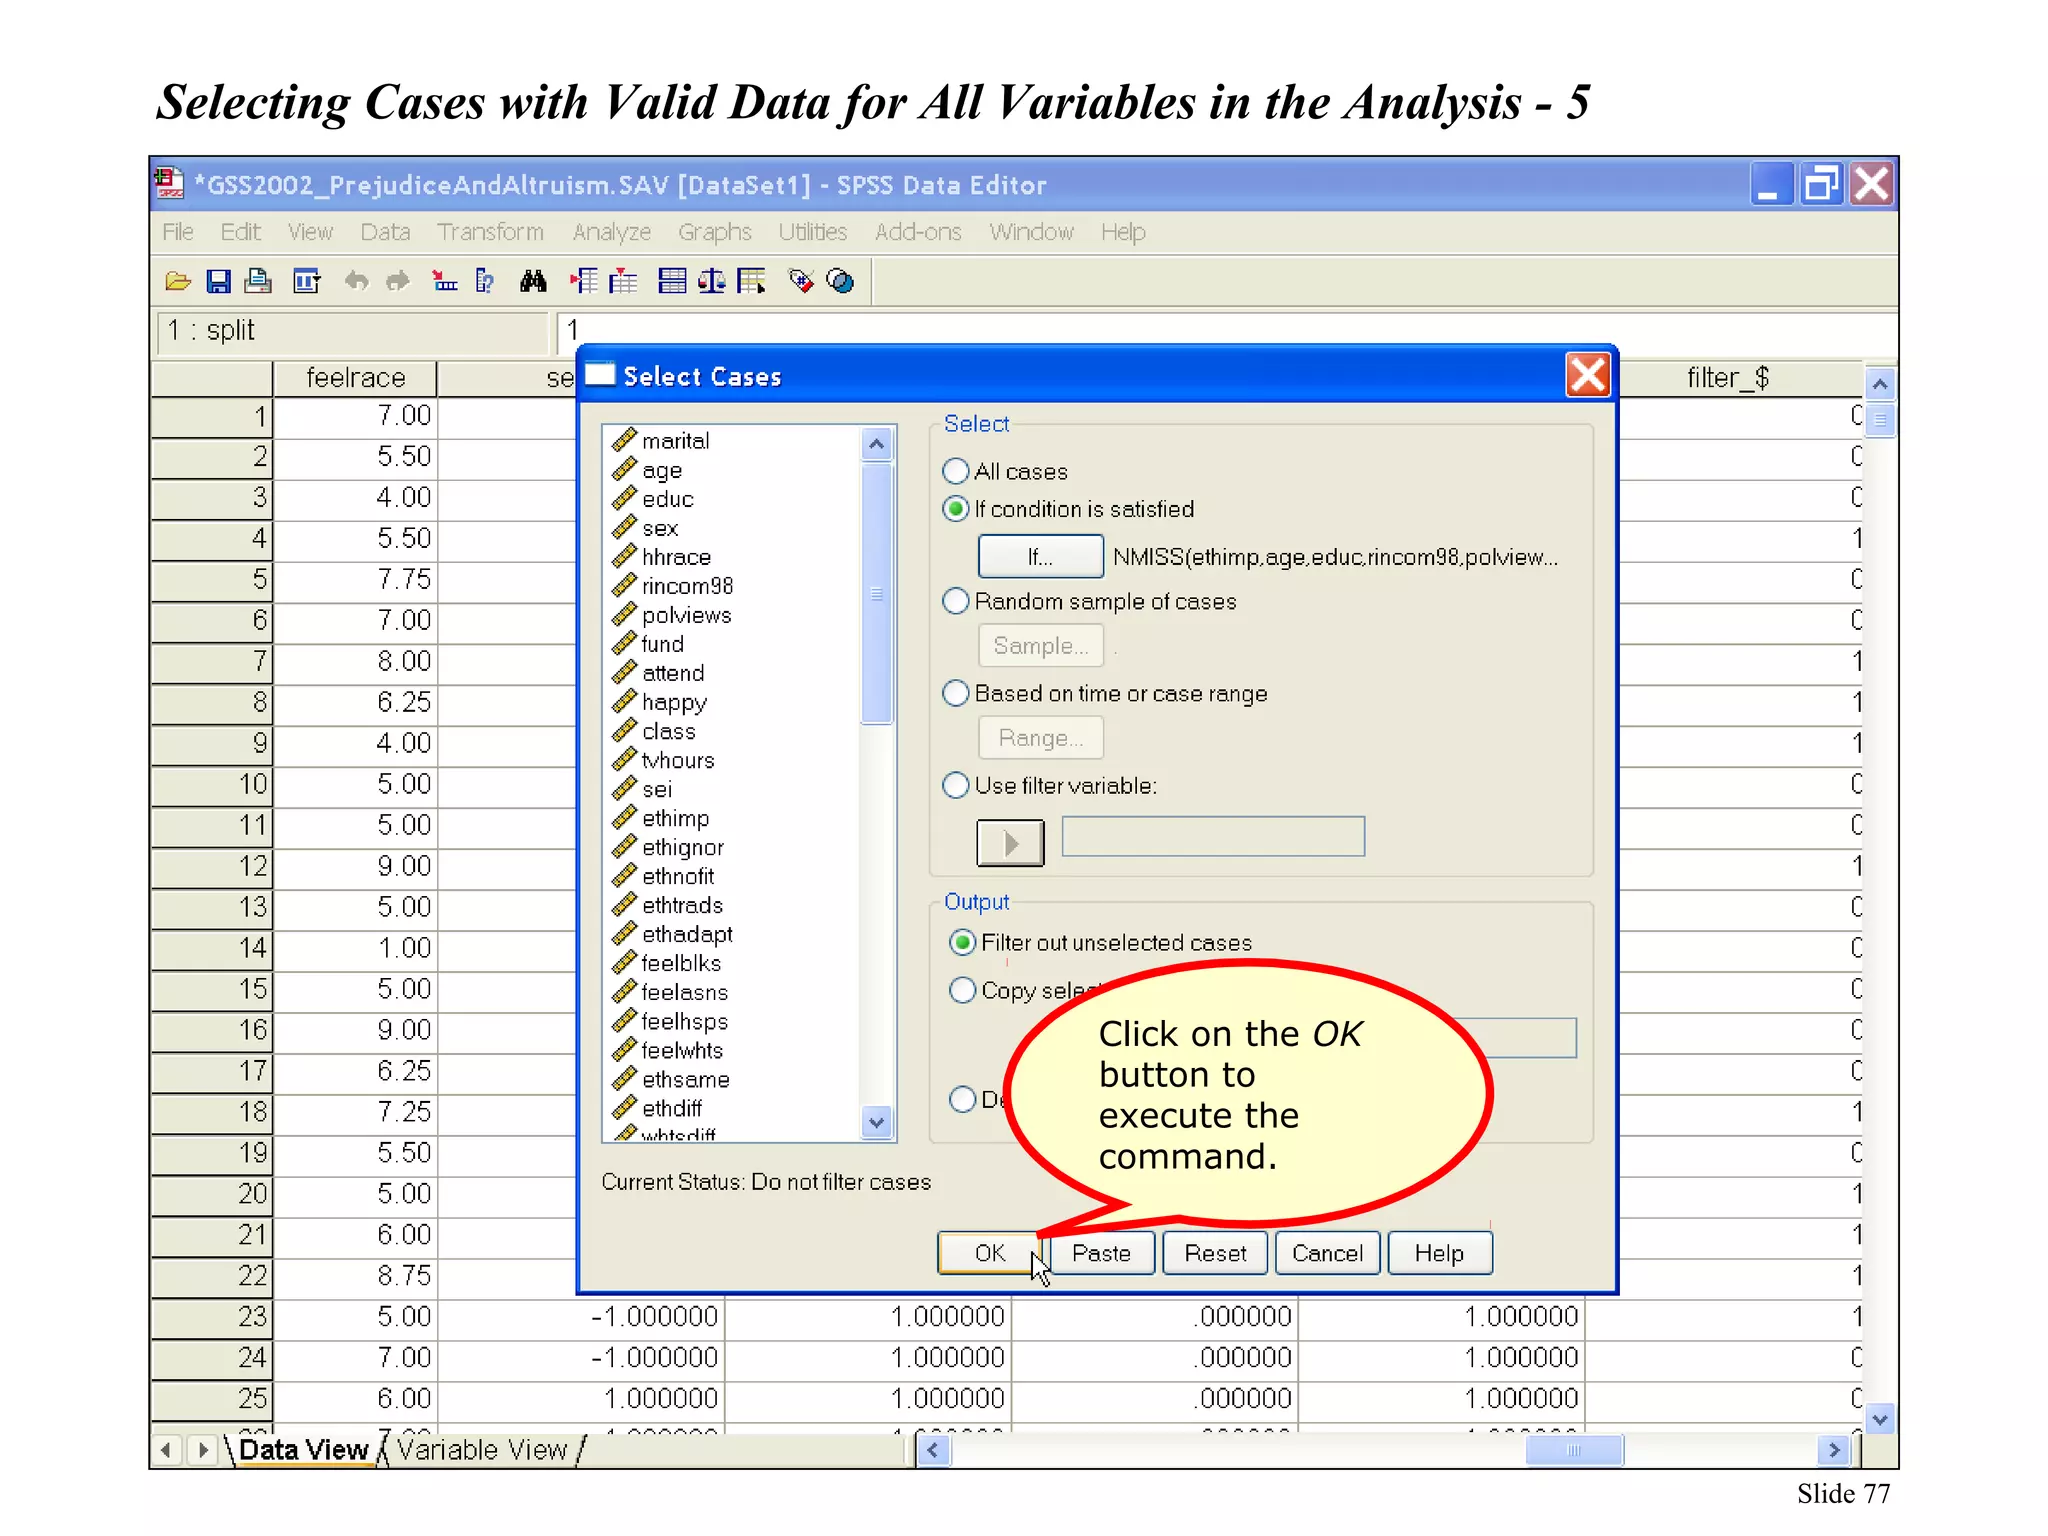This screenshot has height=1536, width=2048.
Task: Click the feelrace column header
Action: tap(355, 378)
